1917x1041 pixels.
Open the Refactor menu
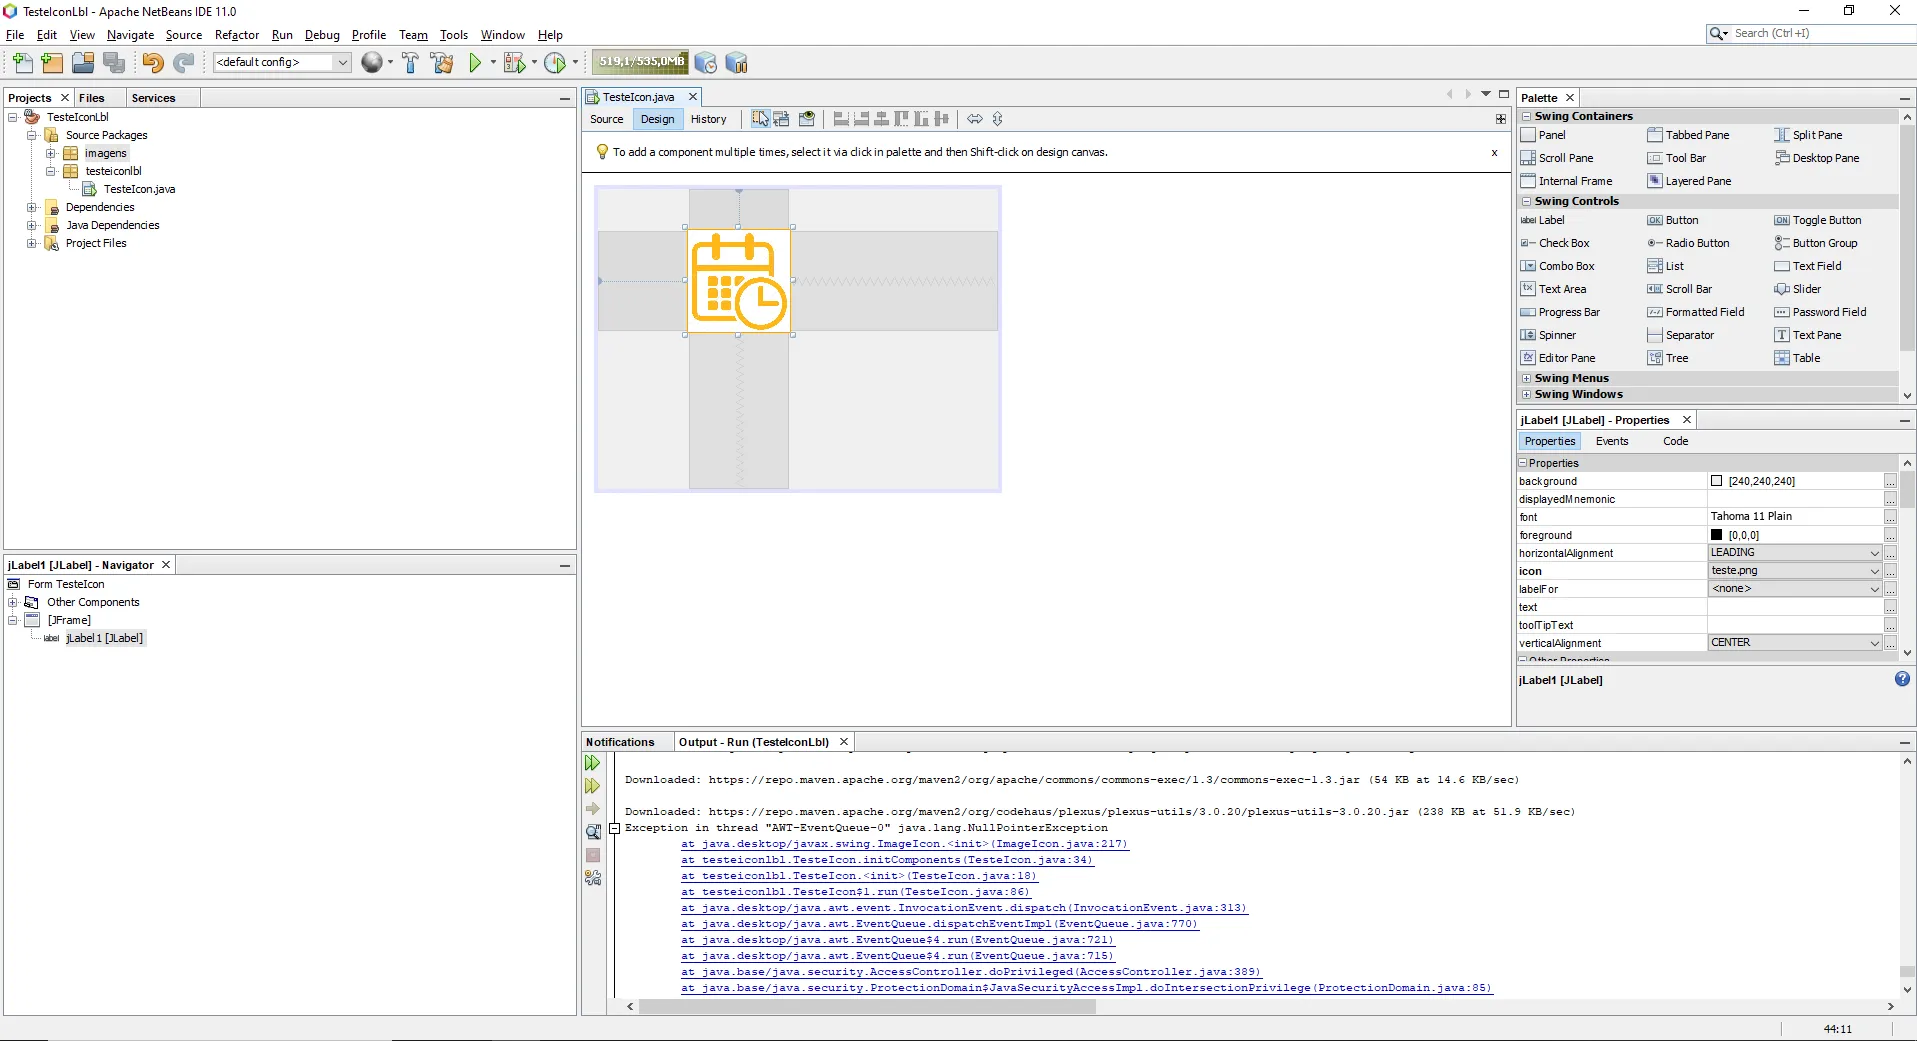point(236,35)
